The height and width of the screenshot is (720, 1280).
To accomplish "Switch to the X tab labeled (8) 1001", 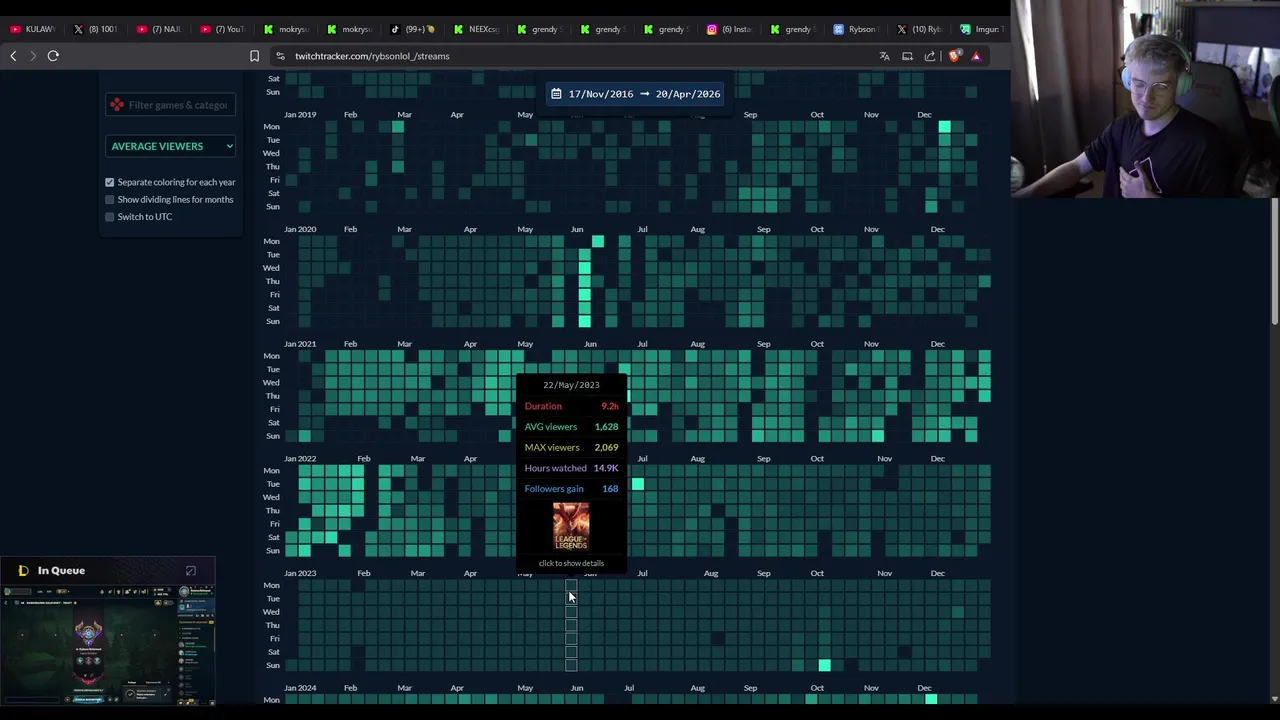I will 96,29.
